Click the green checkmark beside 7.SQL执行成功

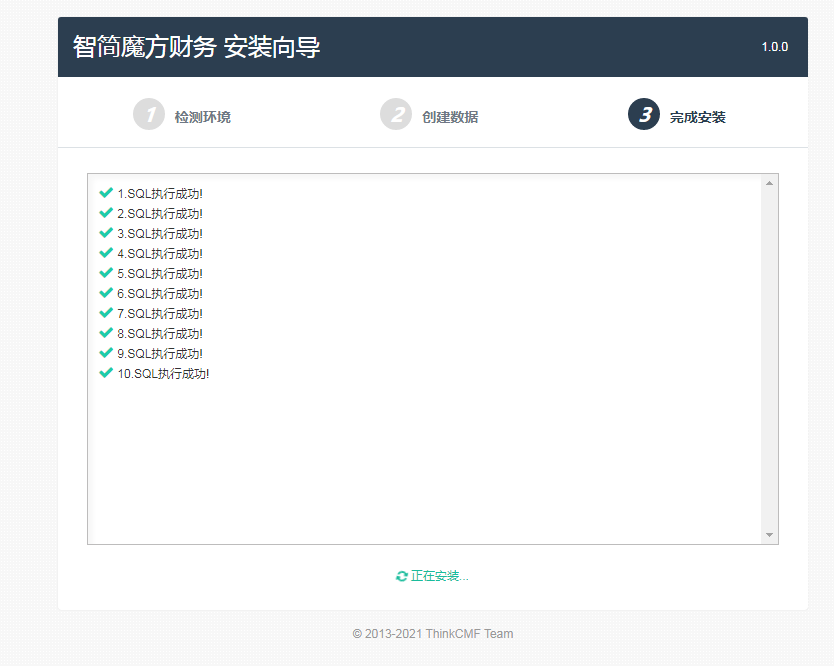[106, 313]
